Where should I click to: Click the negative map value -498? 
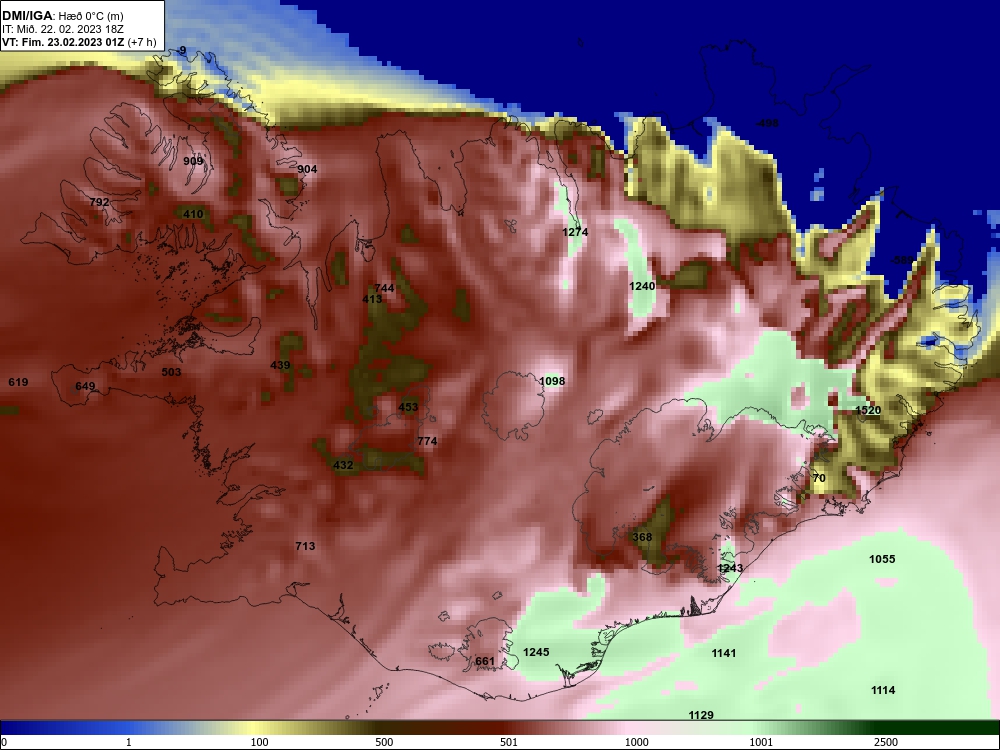(767, 123)
